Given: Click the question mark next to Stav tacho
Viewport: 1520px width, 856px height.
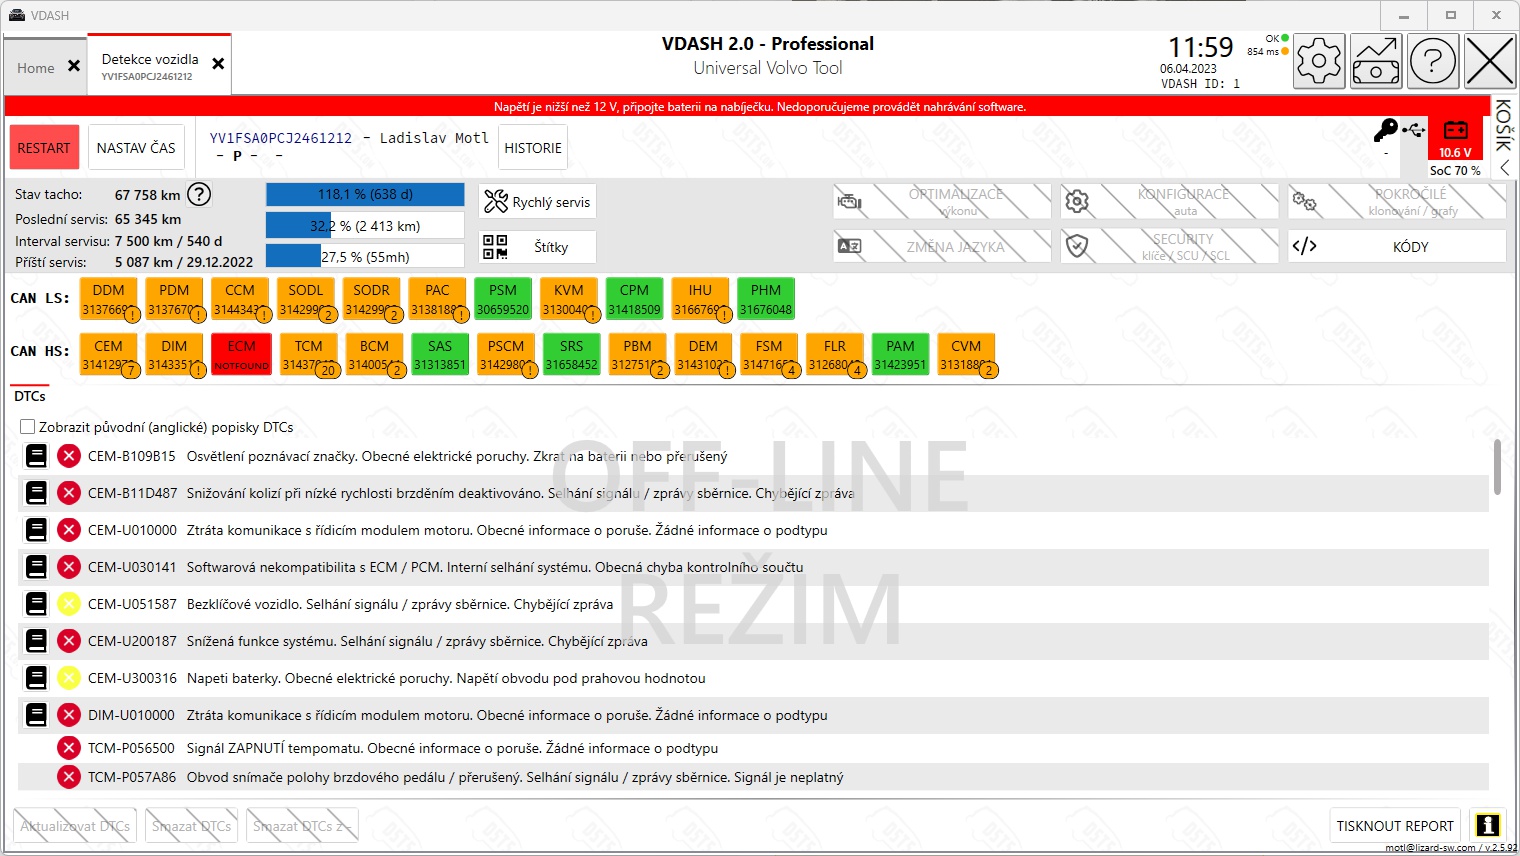Looking at the screenshot, I should [199, 194].
